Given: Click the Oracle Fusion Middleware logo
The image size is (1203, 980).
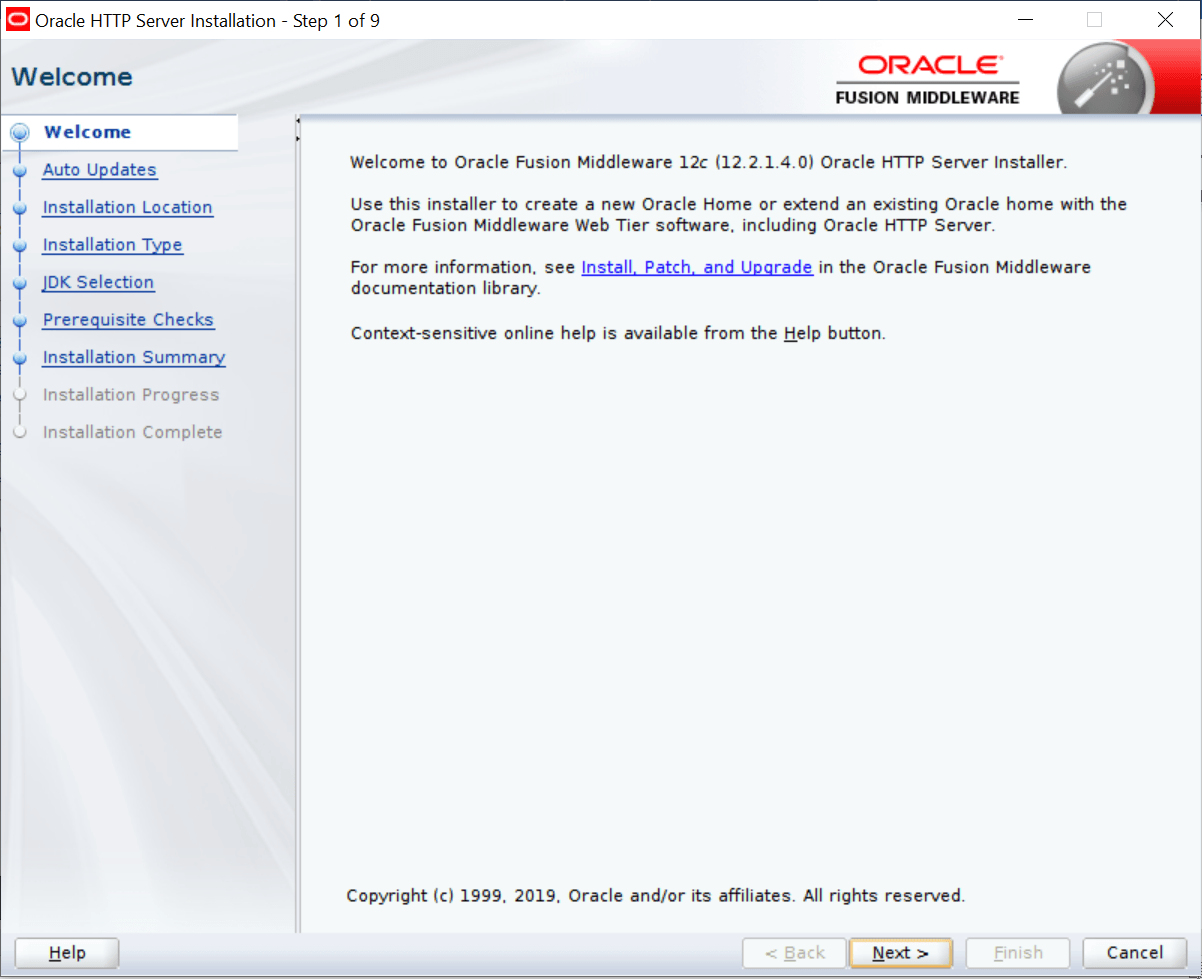Looking at the screenshot, I should tap(927, 76).
